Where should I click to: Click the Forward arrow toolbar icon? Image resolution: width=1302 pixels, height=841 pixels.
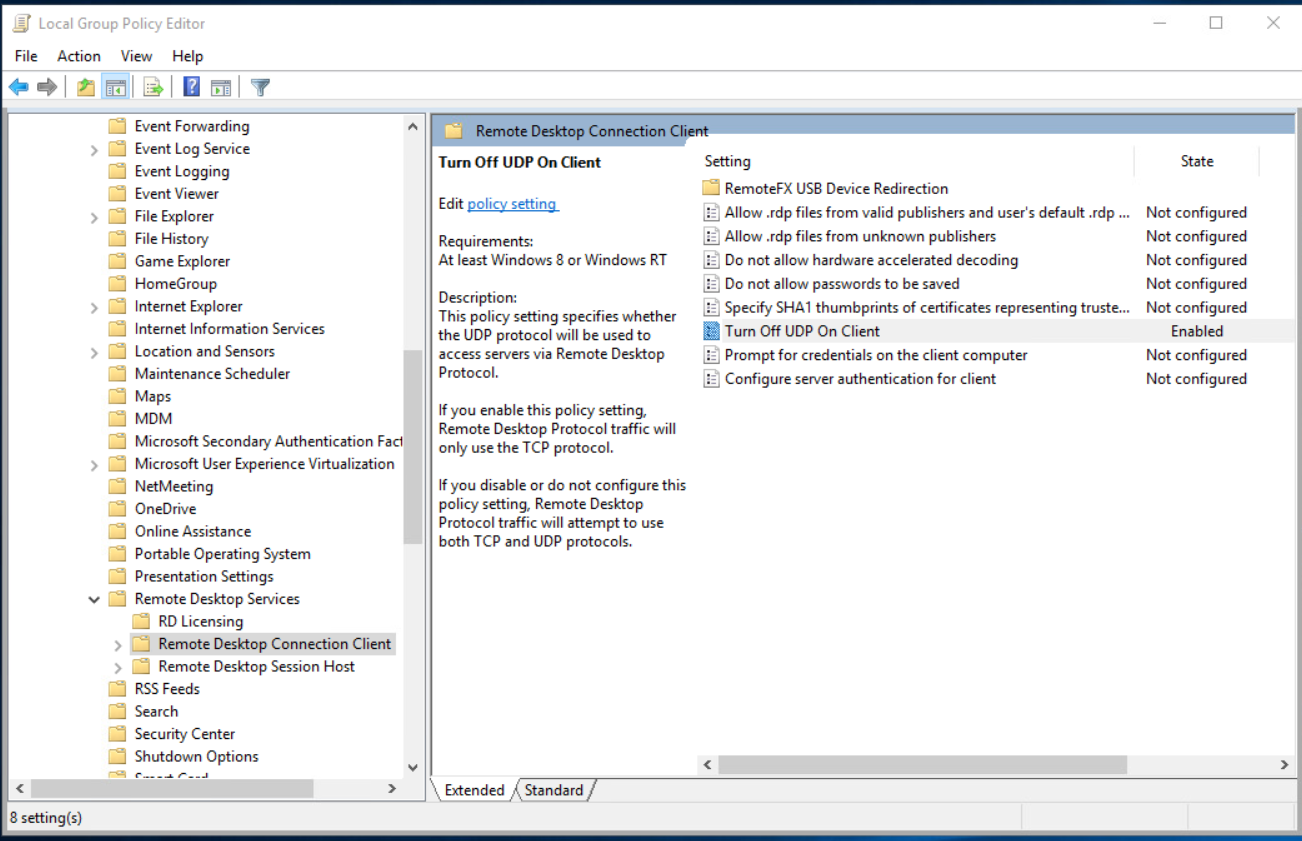pyautogui.click(x=47, y=88)
